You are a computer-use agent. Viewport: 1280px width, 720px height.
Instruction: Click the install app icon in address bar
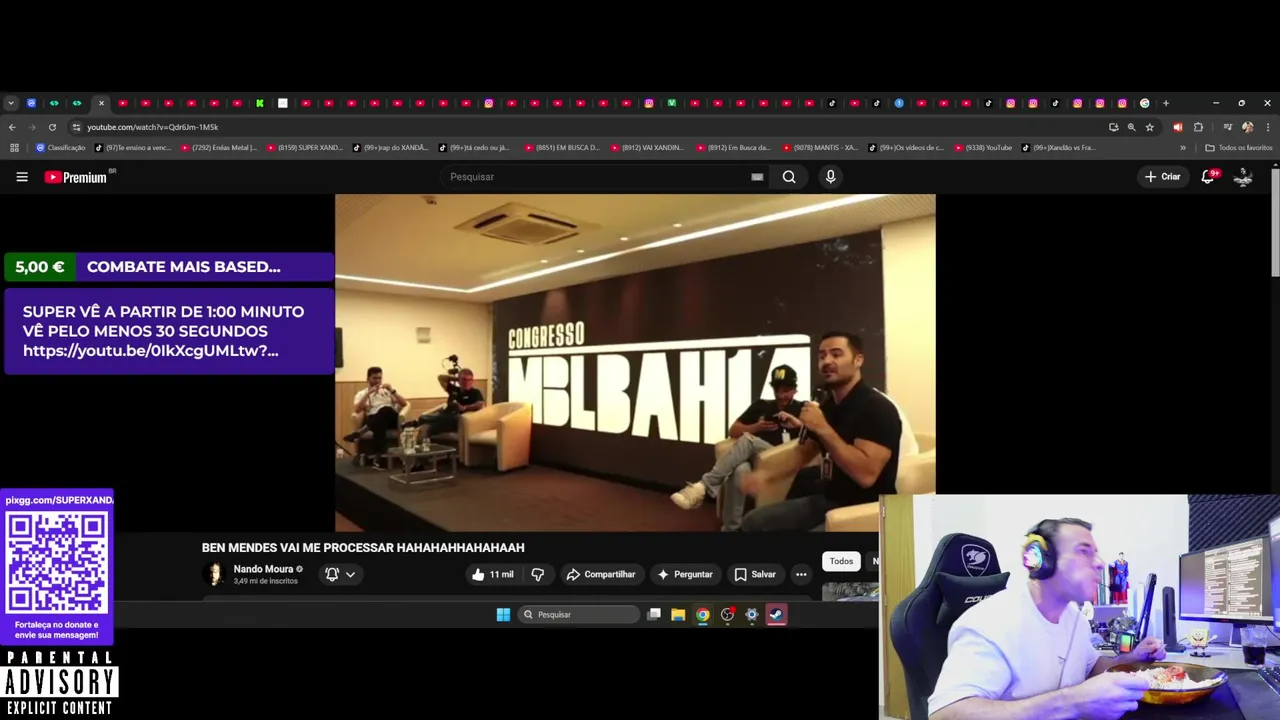tap(1113, 127)
